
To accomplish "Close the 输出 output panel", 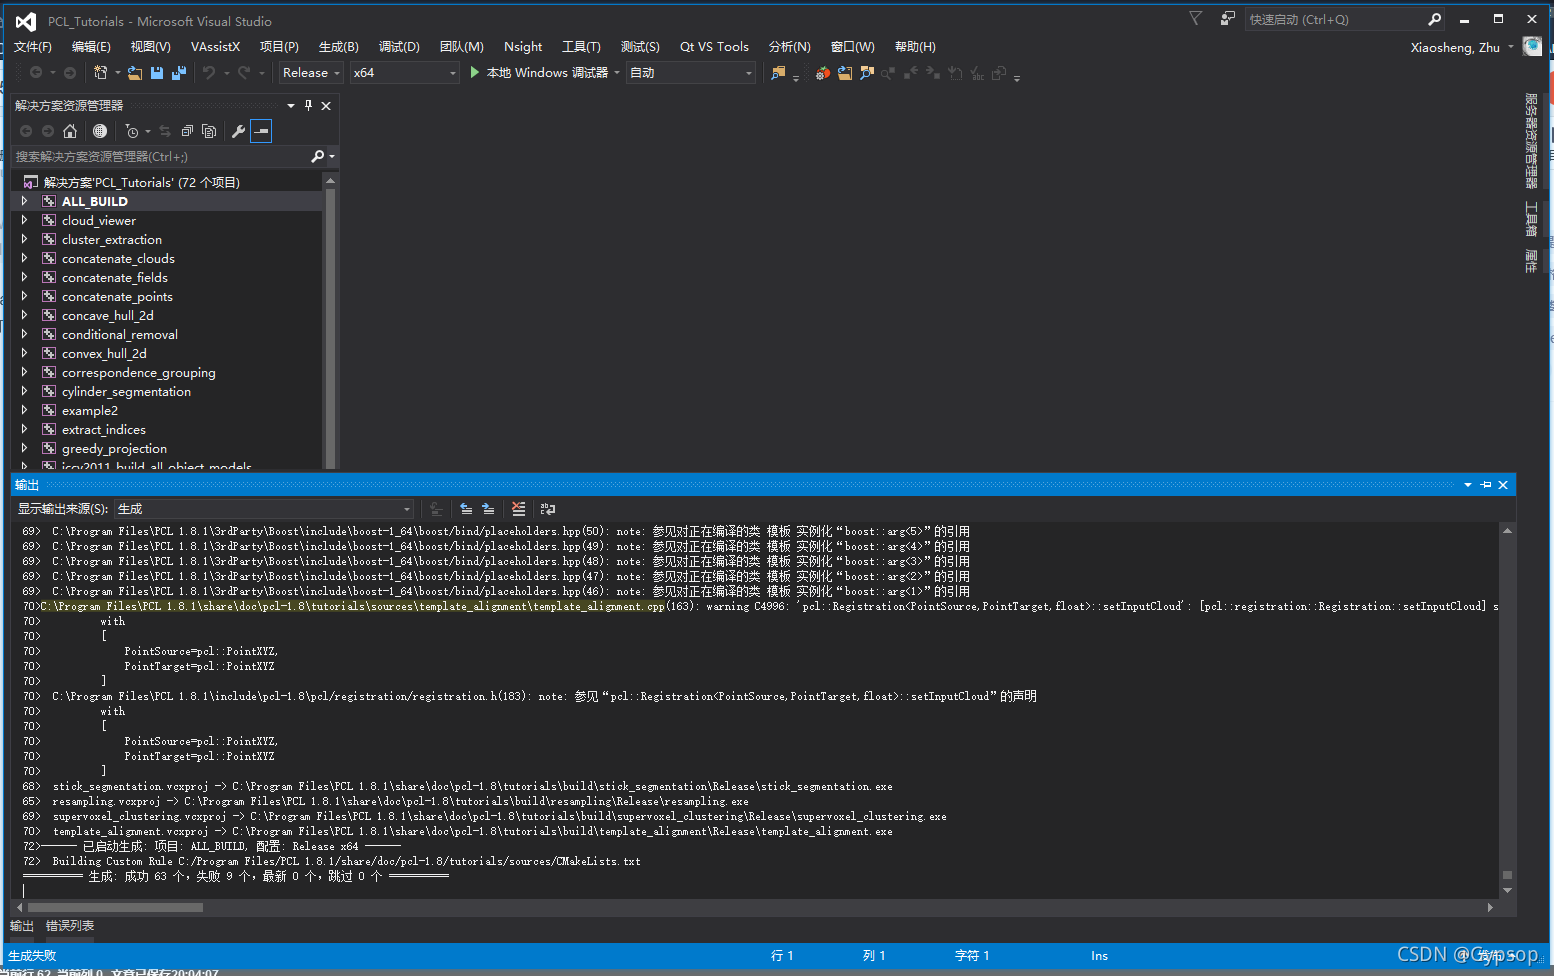I will (1503, 485).
